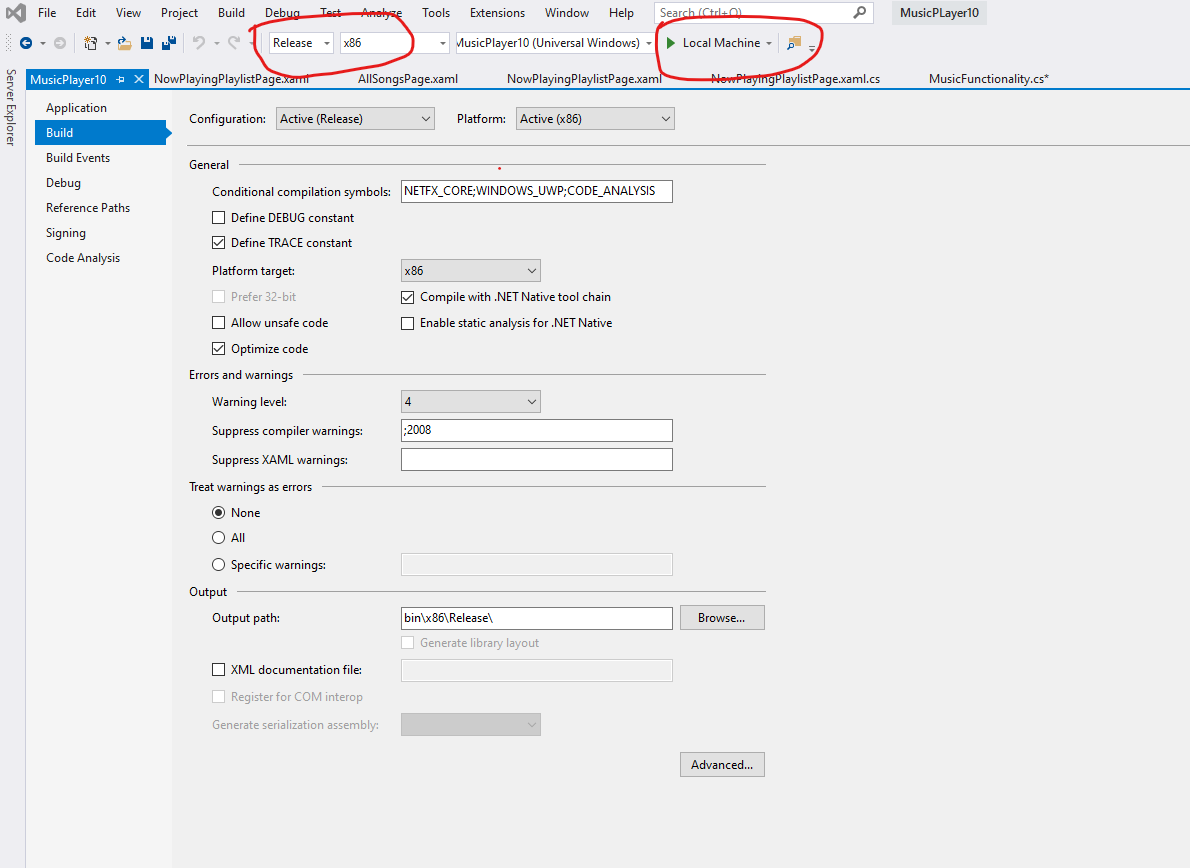This screenshot has height=868, width=1190.
Task: Open the Application properties page
Action: 77,108
